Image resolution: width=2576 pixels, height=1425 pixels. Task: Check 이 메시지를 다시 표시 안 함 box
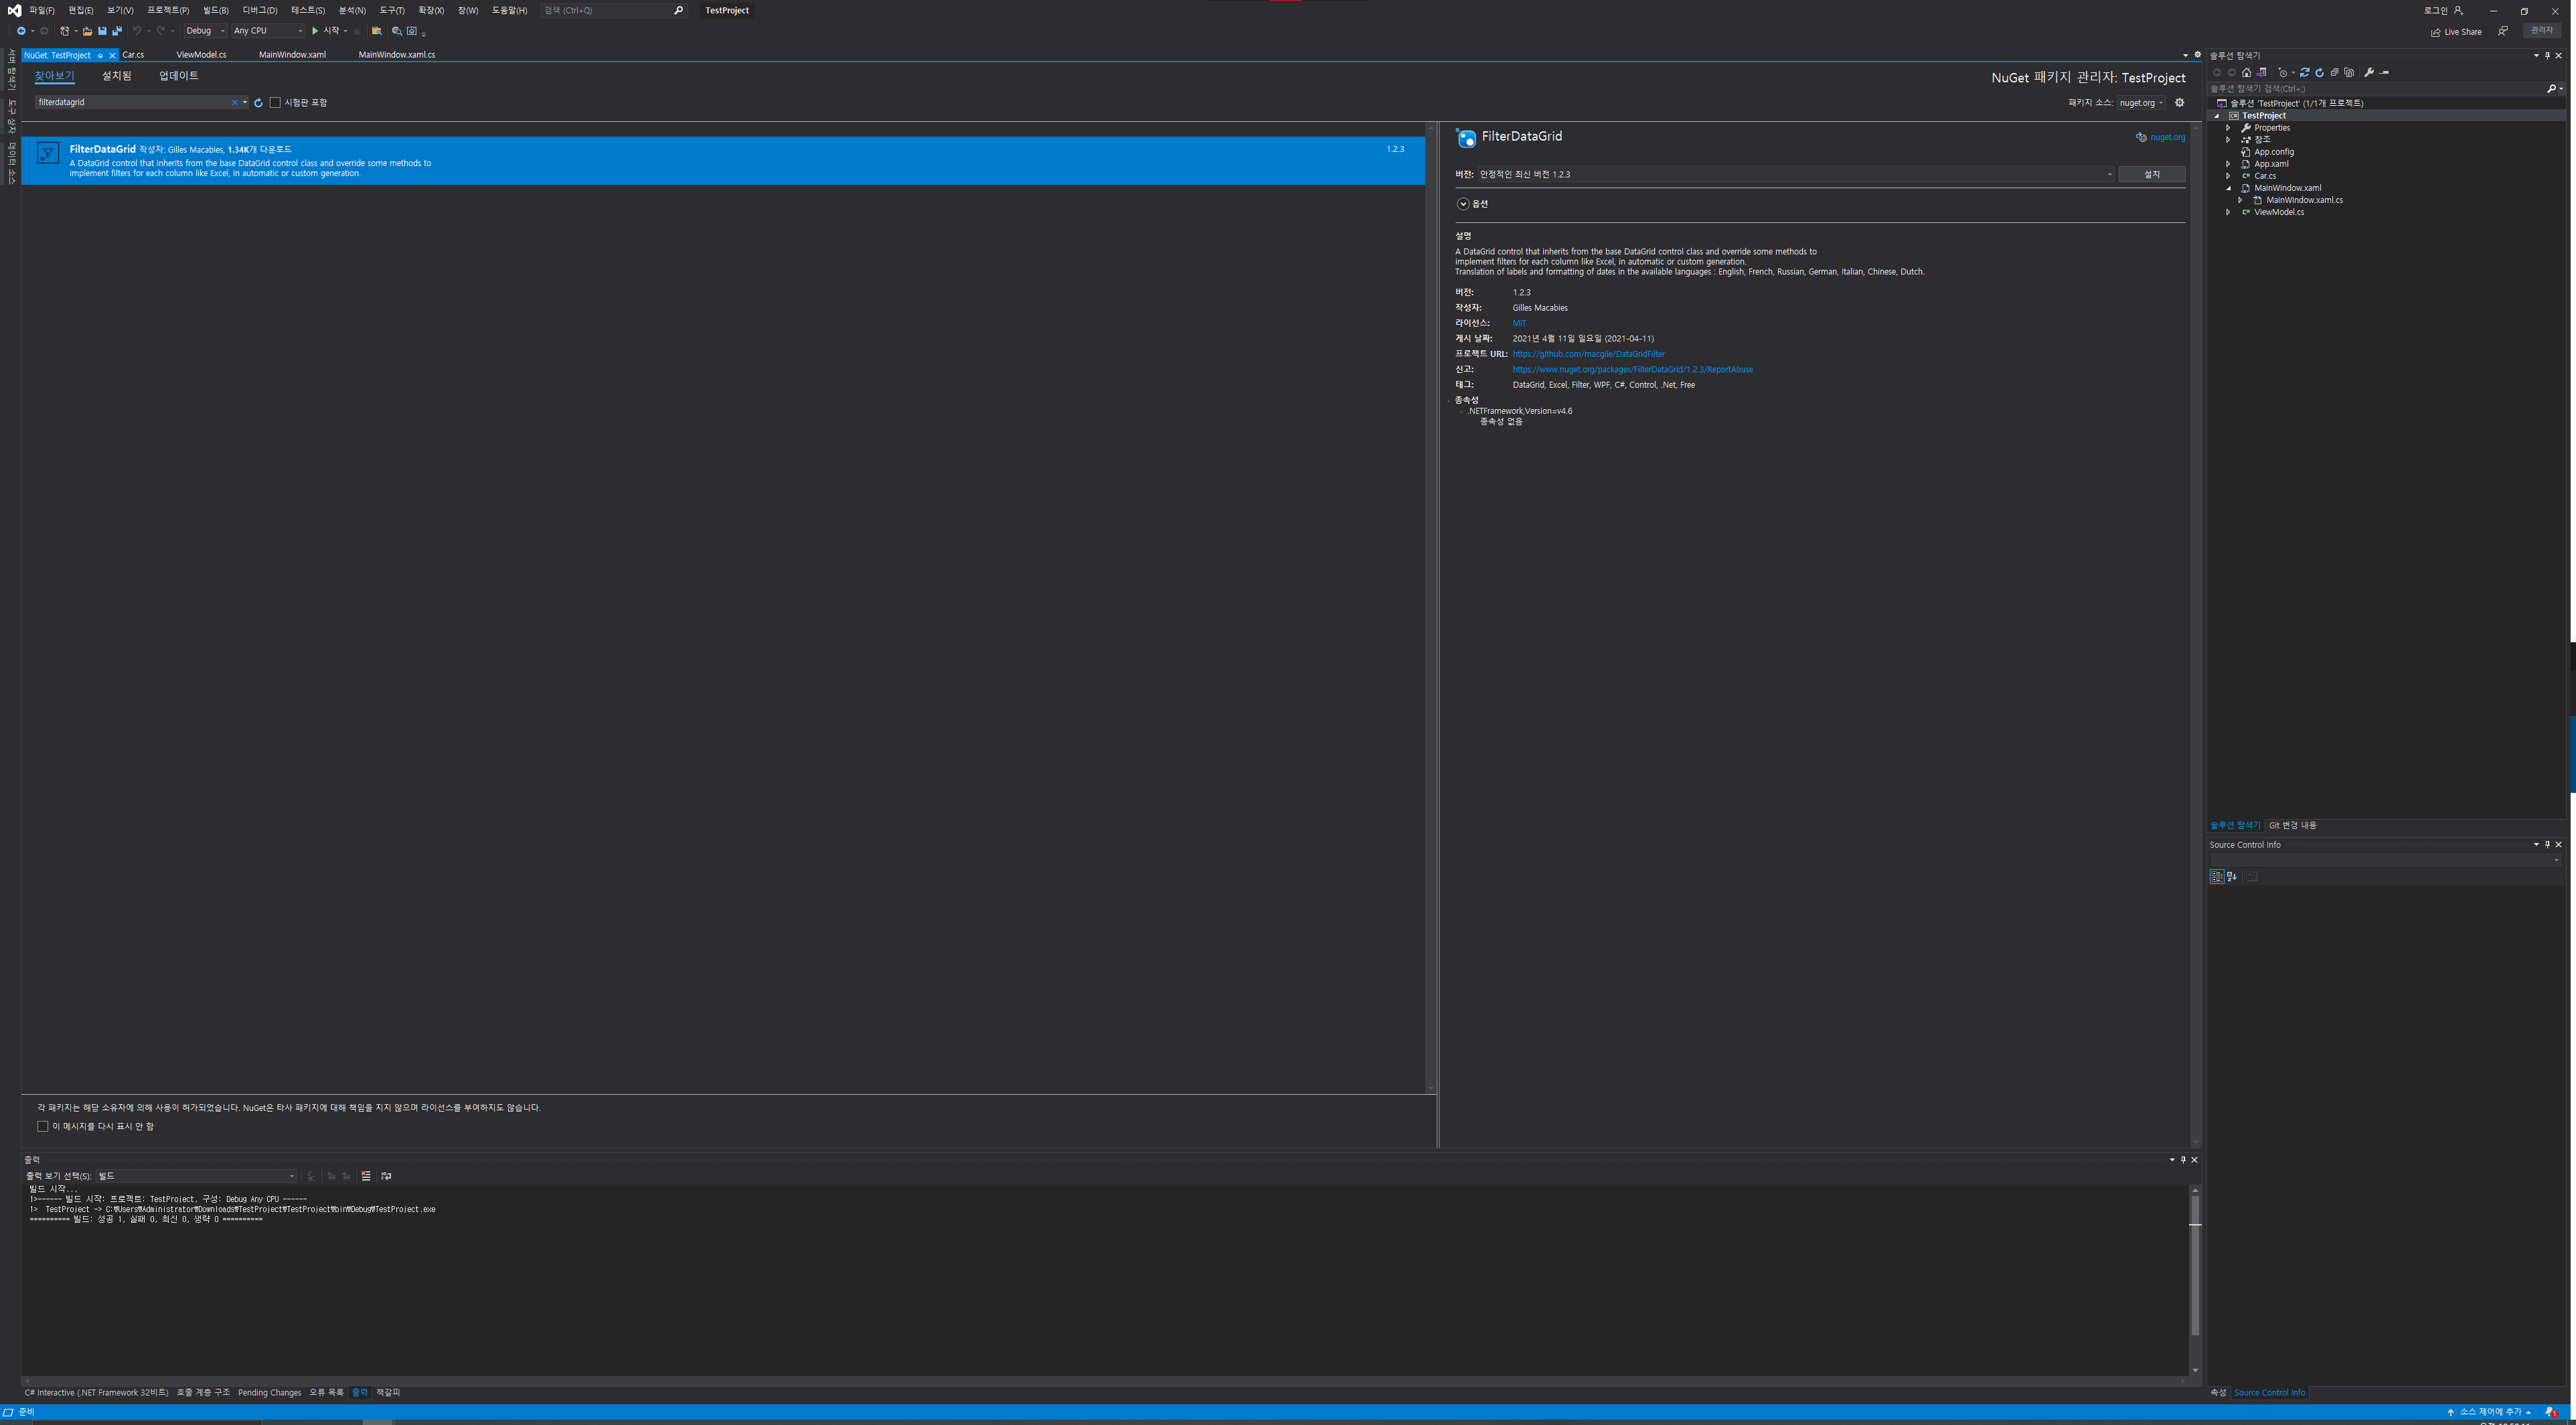pos(43,1126)
